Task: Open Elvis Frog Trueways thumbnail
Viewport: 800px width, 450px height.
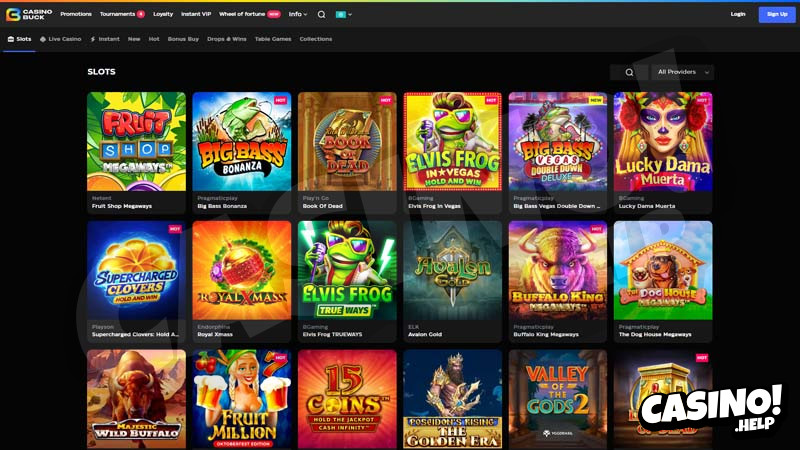Action: click(x=347, y=270)
